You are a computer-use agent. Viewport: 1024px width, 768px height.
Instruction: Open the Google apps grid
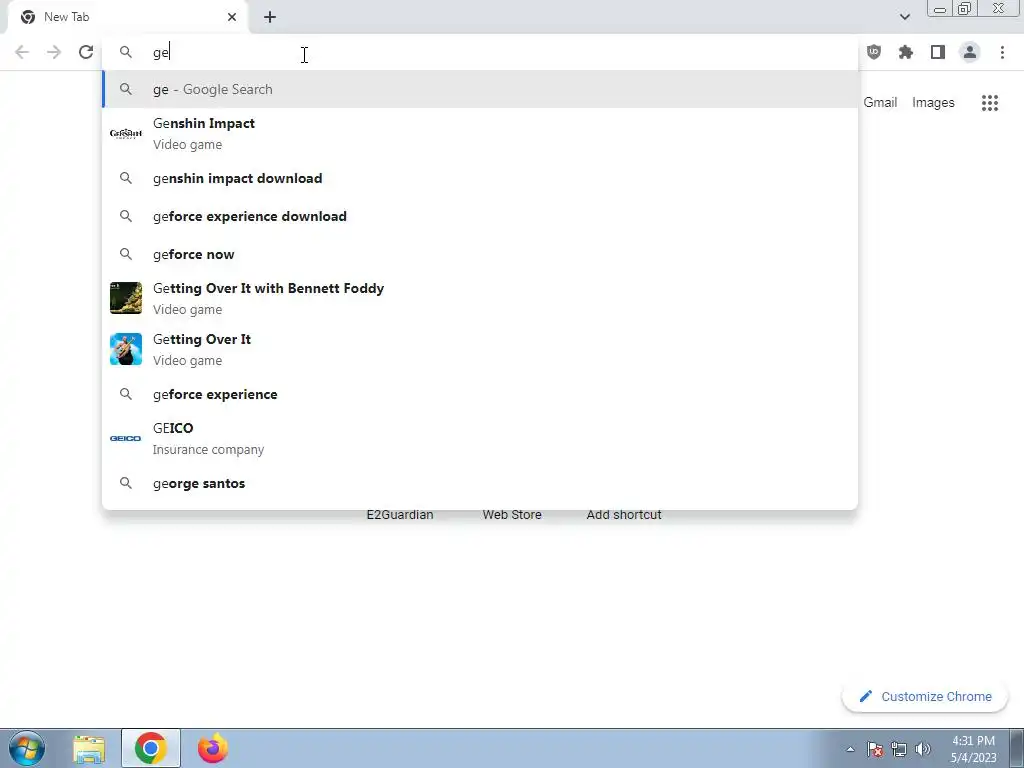coord(990,103)
